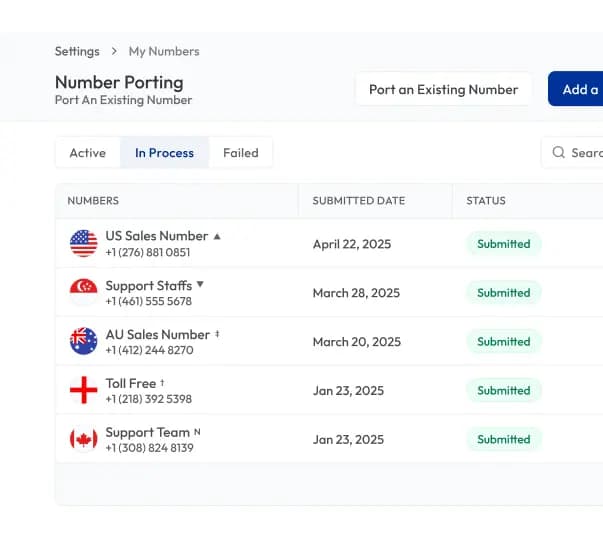Select the In Process tab
This screenshot has height=536, width=603.
164,153
